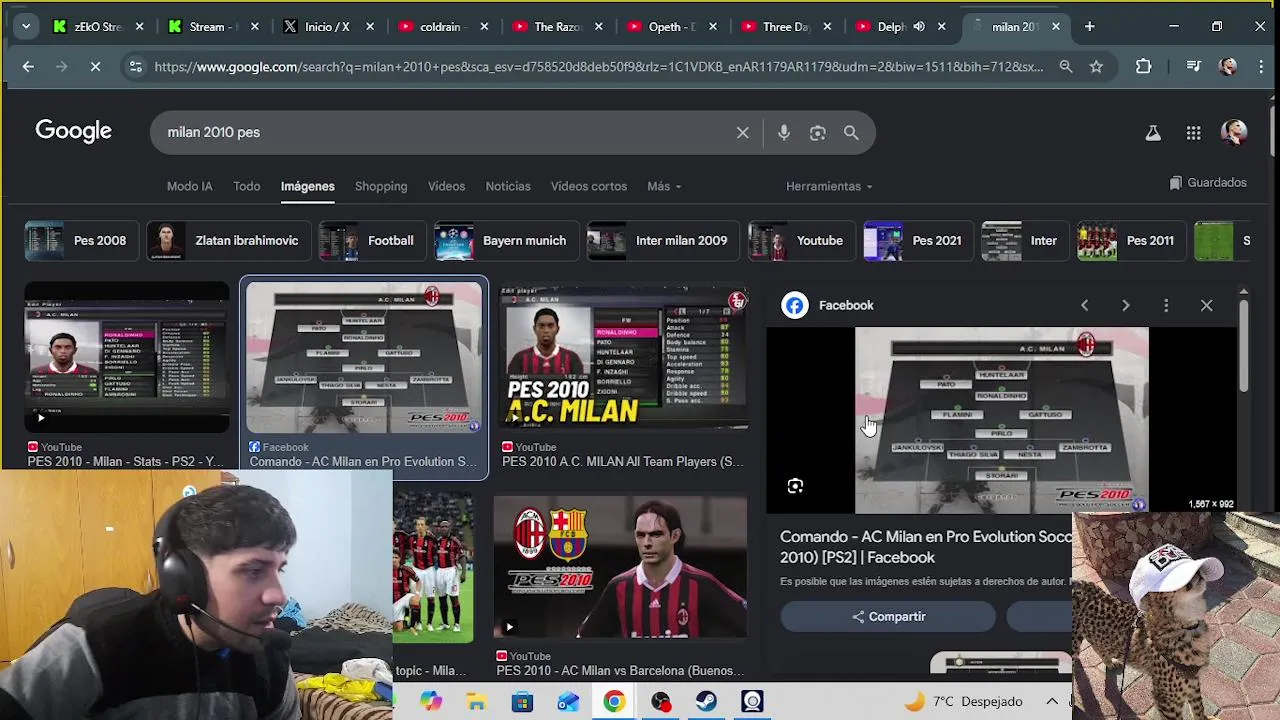Open PES 2010 Milan Stats PS2 thumbnail
The height and width of the screenshot is (720, 1280).
[x=127, y=357]
